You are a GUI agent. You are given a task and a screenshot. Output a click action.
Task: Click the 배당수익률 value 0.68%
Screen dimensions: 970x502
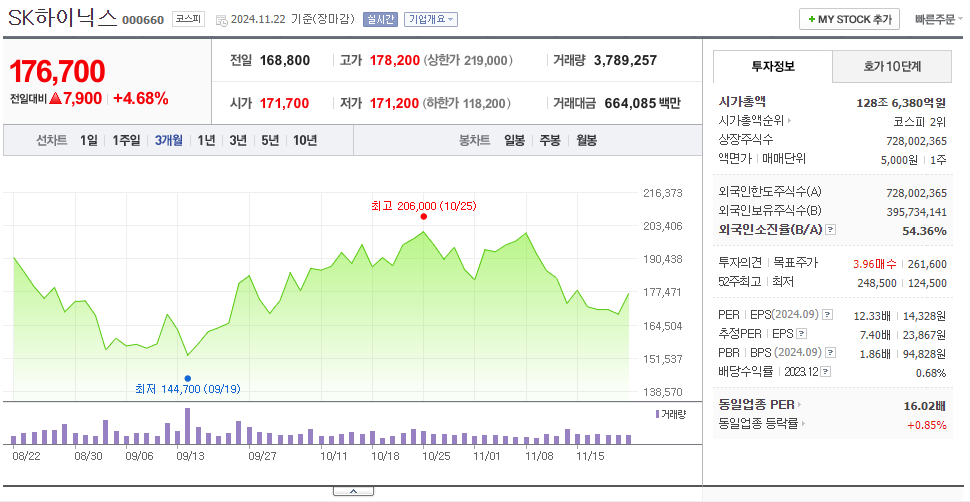click(930, 373)
